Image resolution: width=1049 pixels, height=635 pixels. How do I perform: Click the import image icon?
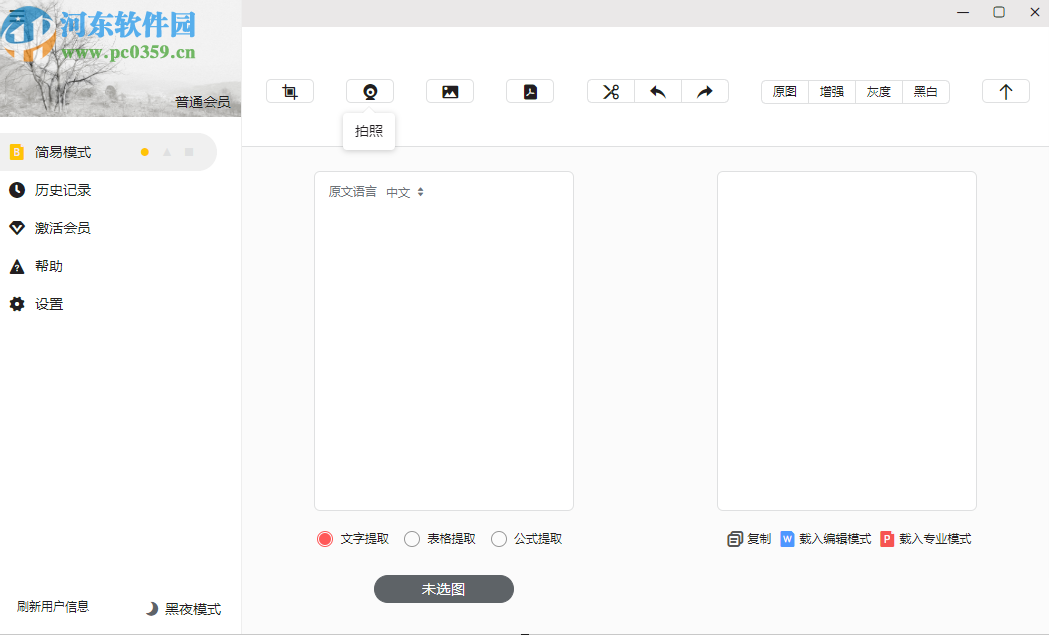tap(449, 90)
